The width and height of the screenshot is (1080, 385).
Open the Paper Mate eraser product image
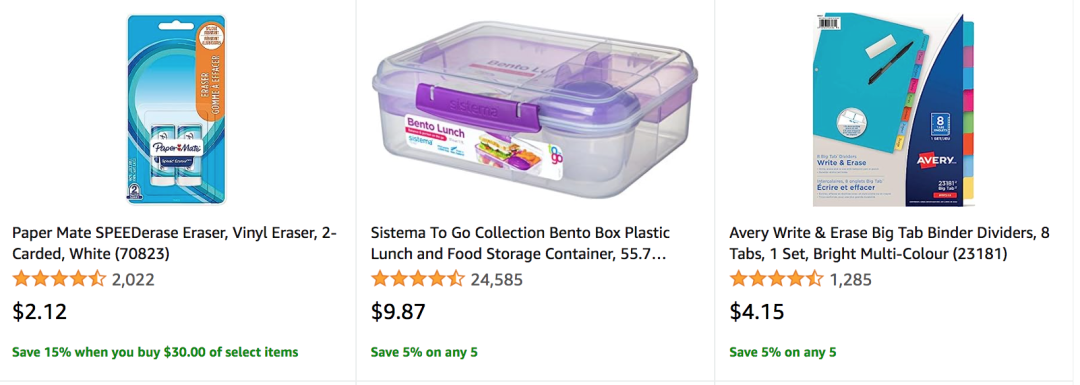176,109
